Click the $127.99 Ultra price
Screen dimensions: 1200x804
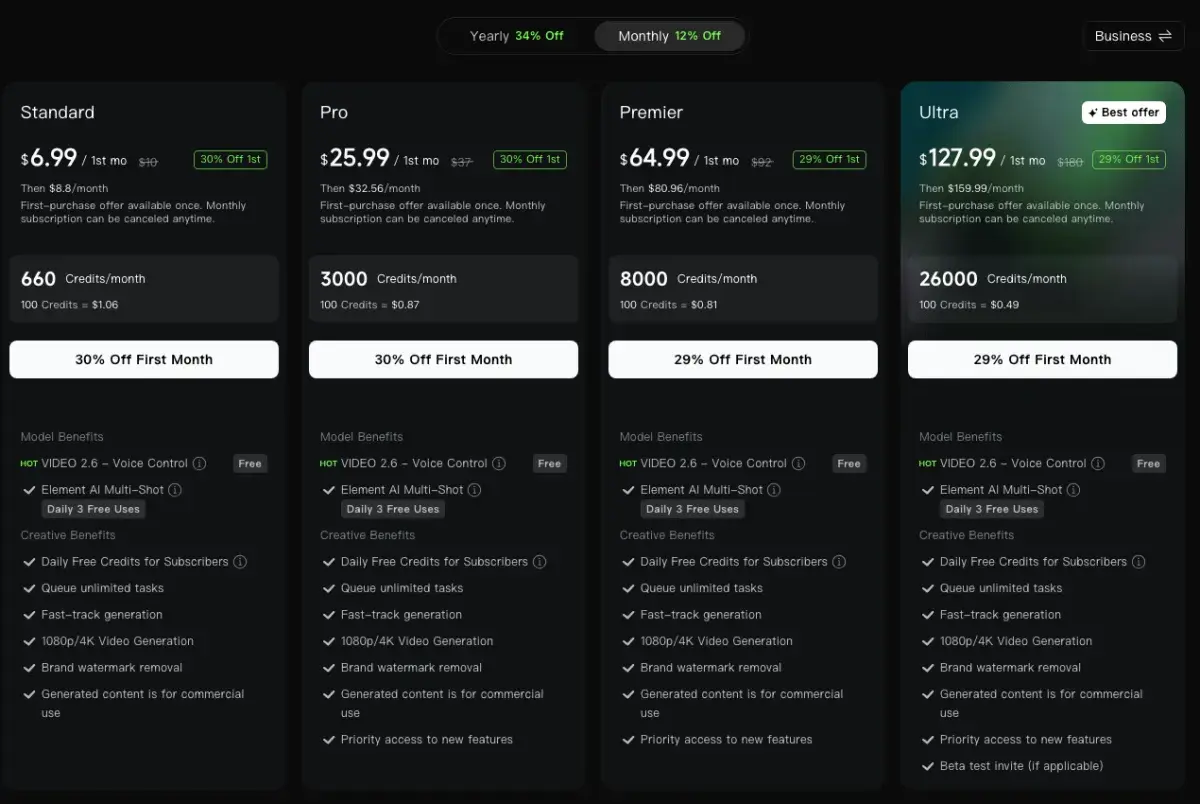[x=958, y=158]
